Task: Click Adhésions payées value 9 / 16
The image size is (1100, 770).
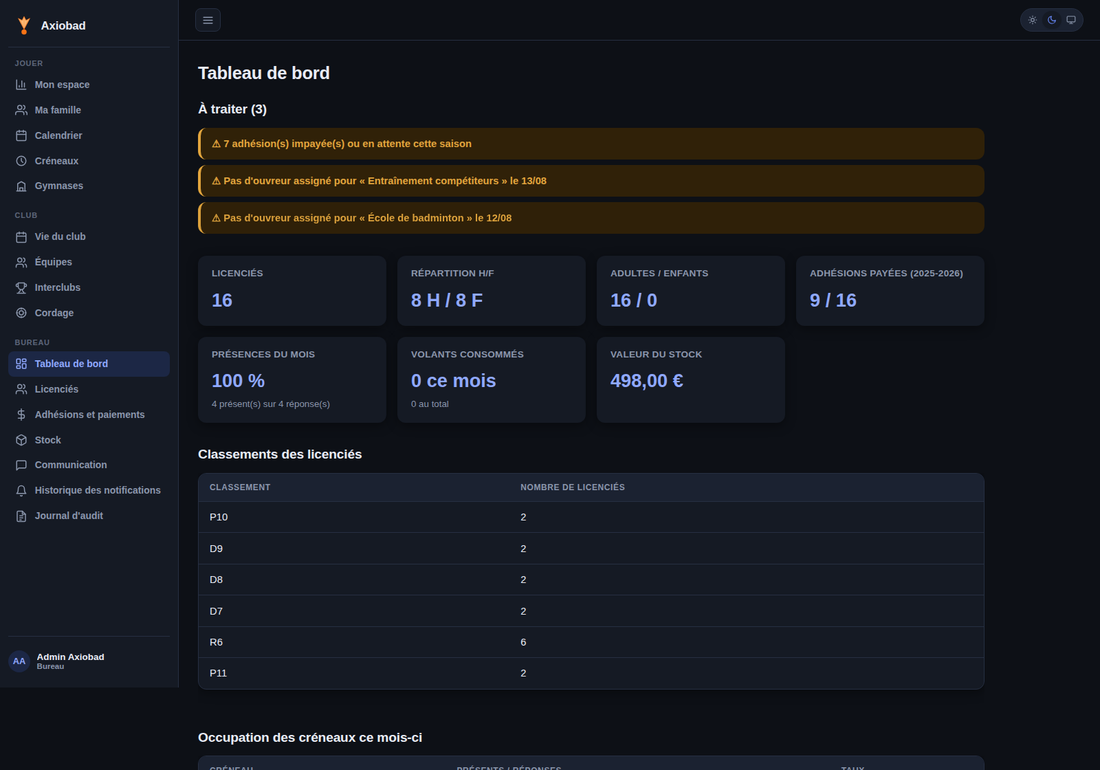Action: 833,301
